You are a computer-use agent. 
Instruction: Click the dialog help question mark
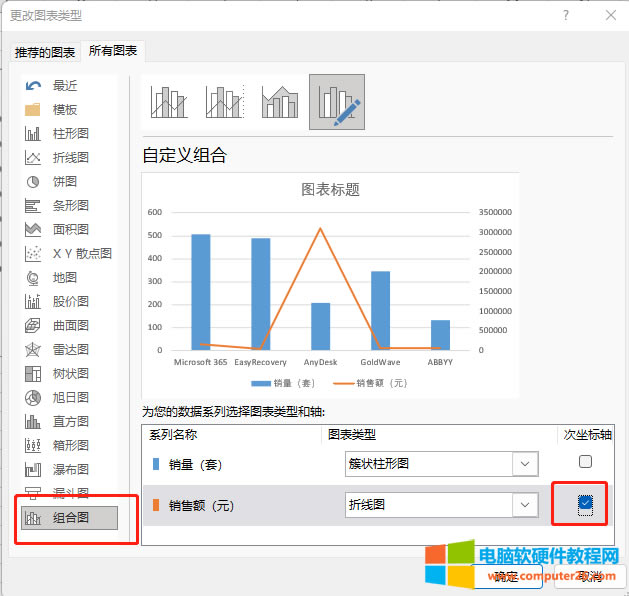(x=566, y=15)
